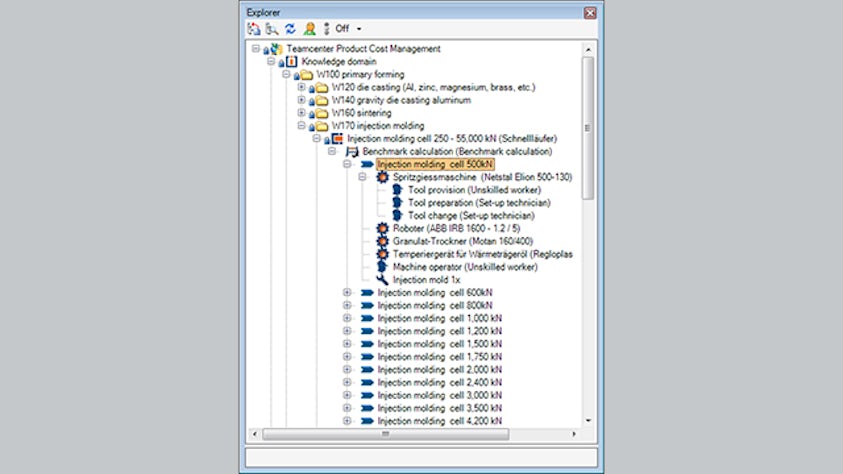Image resolution: width=843 pixels, height=474 pixels.
Task: Click the traffic light icon beside Off
Action: click(326, 28)
